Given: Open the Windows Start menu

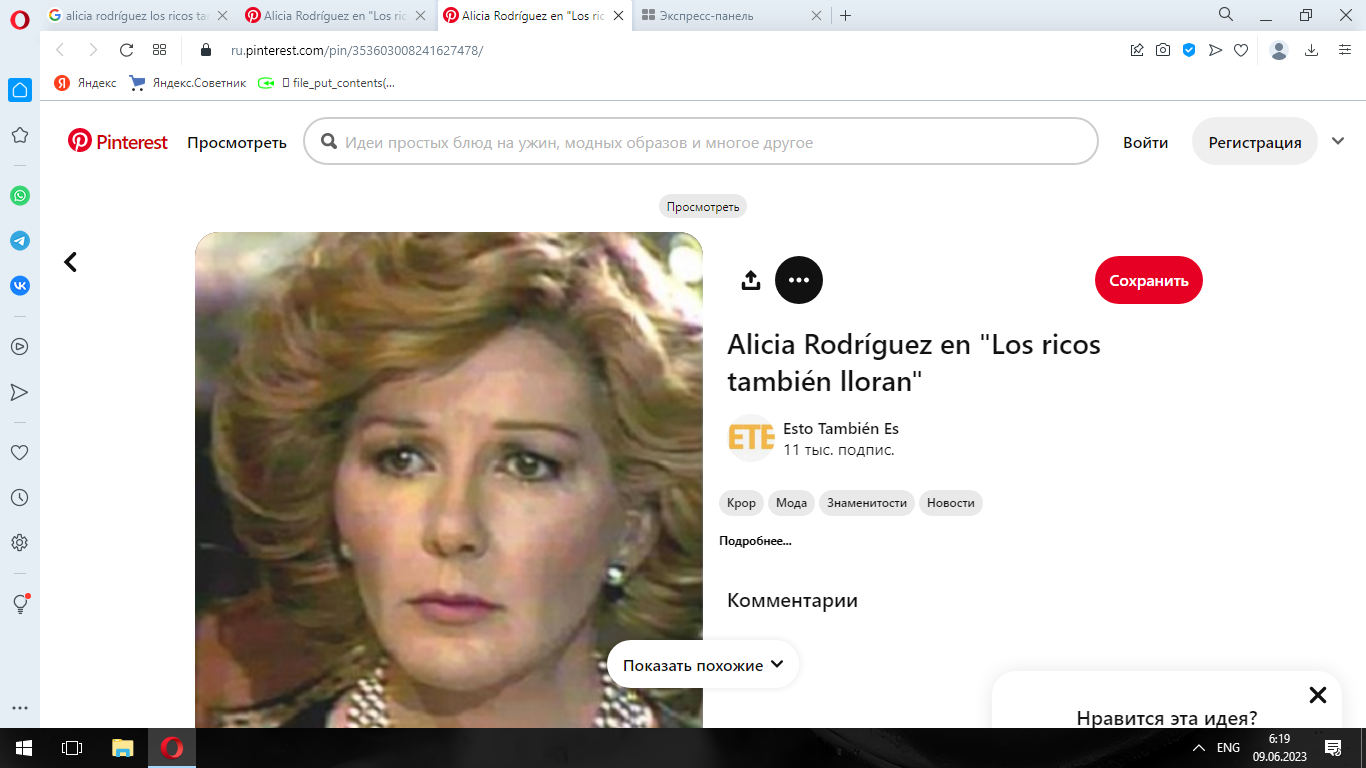Looking at the screenshot, I should coord(24,748).
